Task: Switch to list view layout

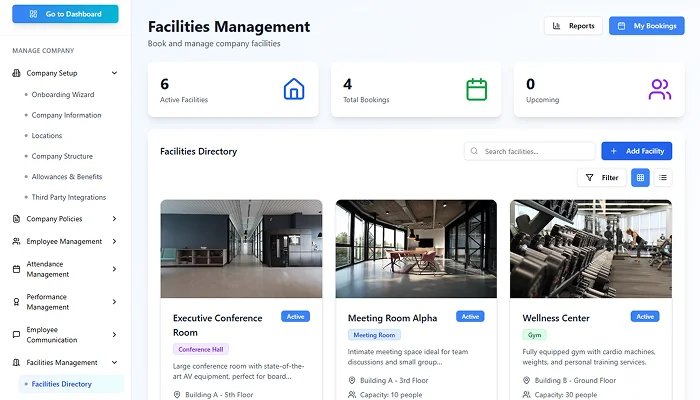Action: pyautogui.click(x=662, y=177)
